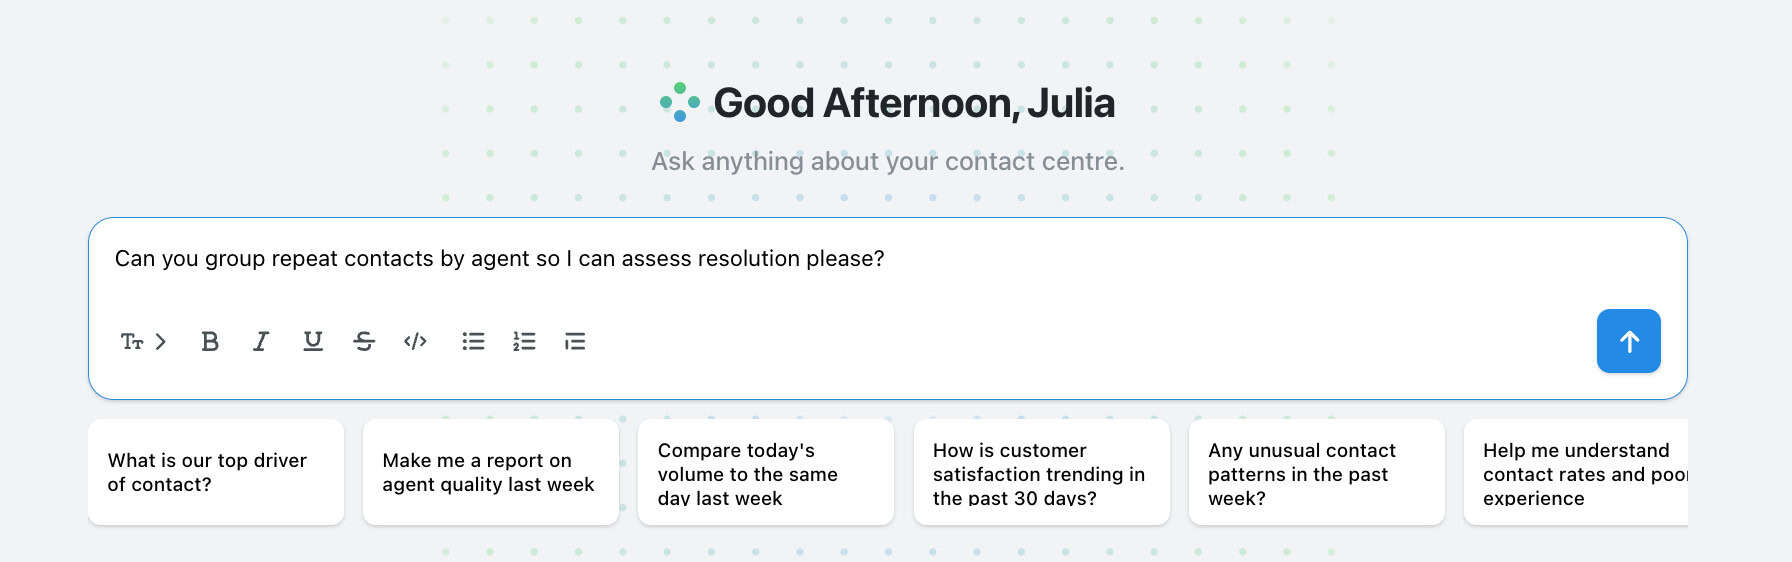This screenshot has width=1792, height=562.
Task: Choose "What is our top driver of contact?" suggestion
Action: pyautogui.click(x=216, y=472)
